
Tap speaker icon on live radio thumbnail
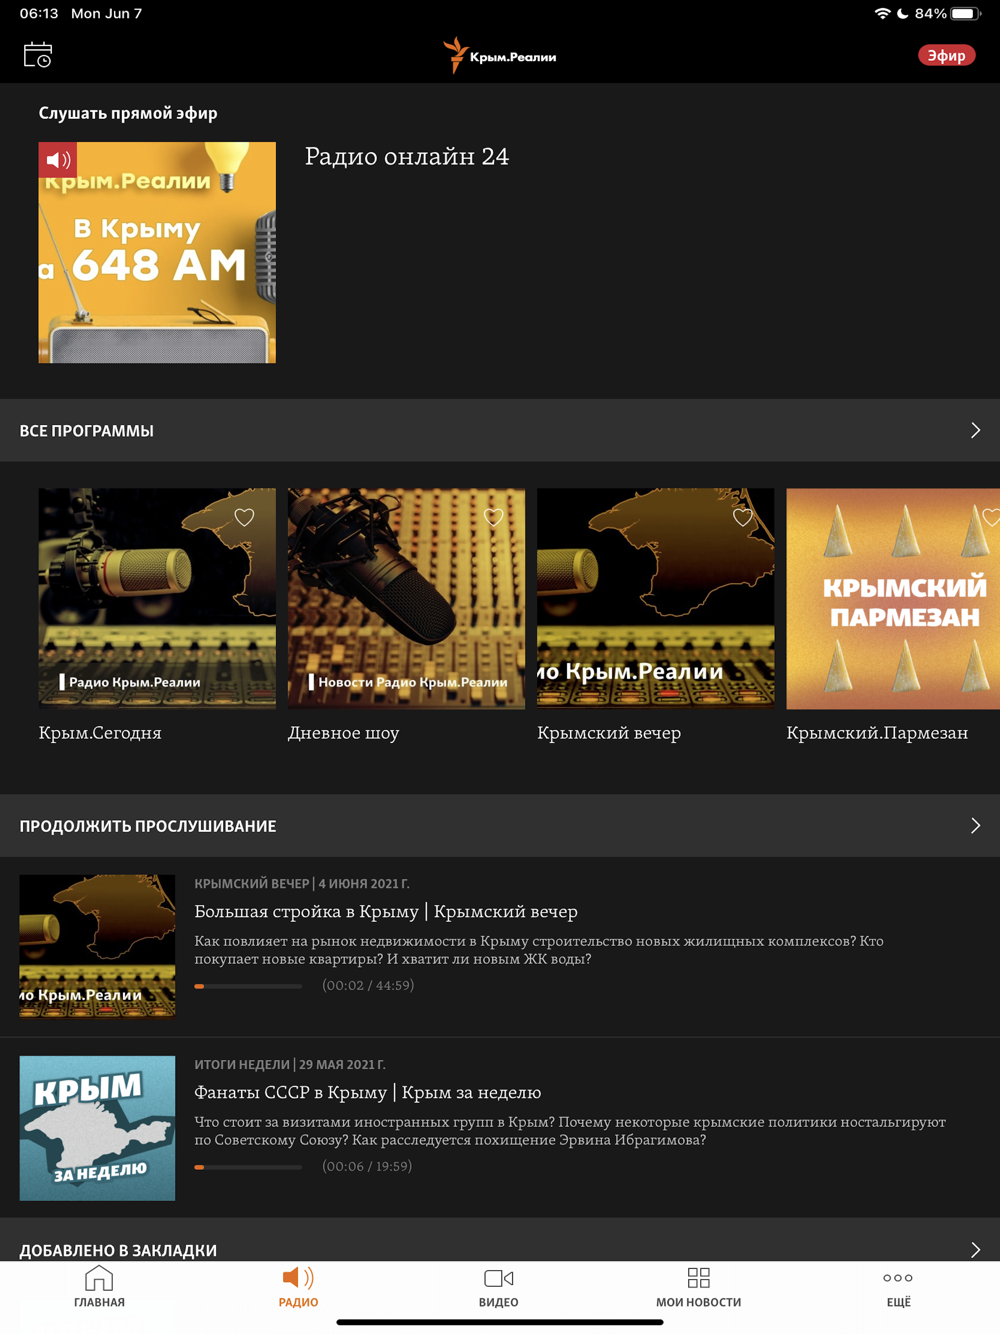click(58, 160)
